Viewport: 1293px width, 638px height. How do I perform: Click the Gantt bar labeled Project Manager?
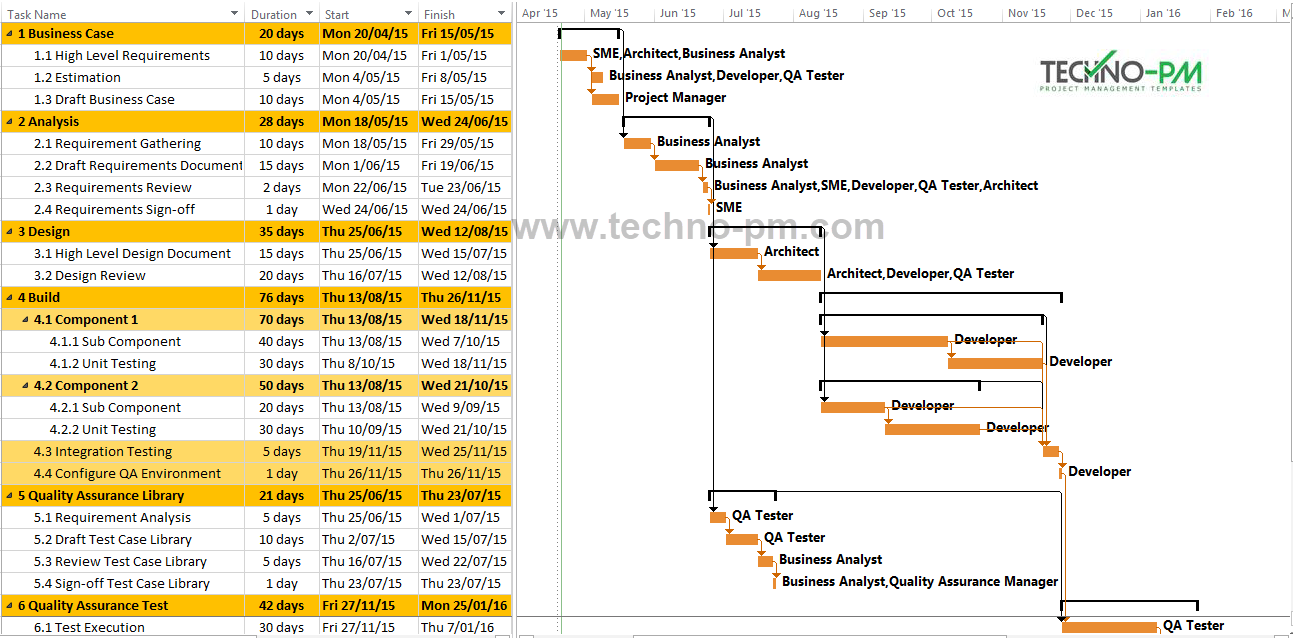click(606, 99)
